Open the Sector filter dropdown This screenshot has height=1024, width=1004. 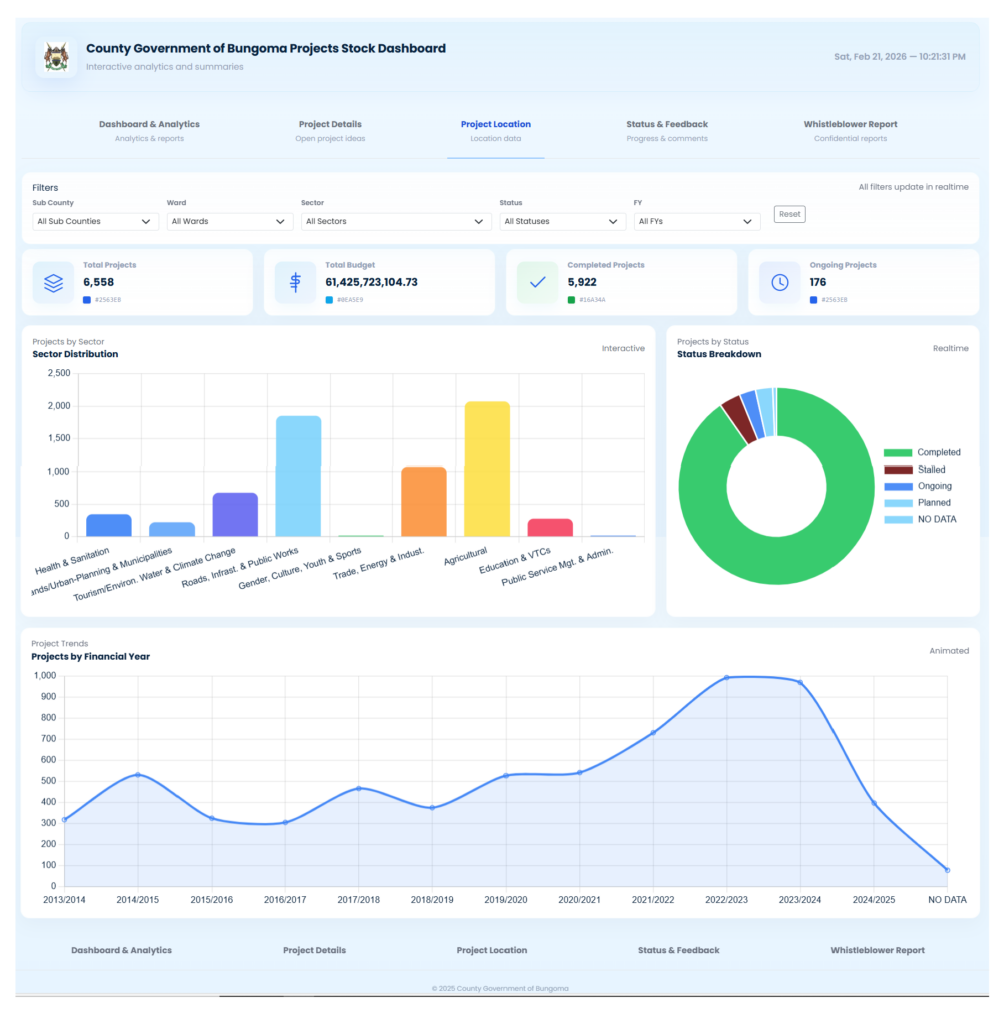click(395, 221)
